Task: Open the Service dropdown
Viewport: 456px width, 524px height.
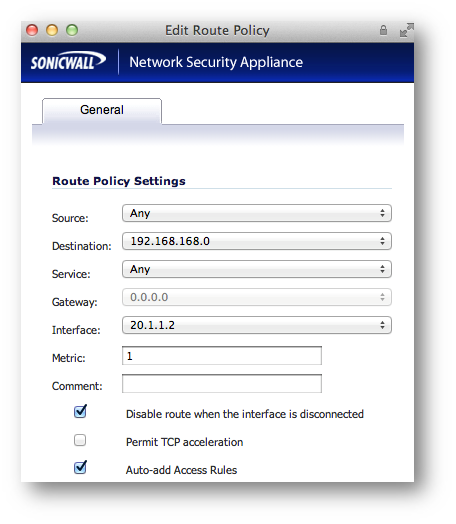Action: tap(257, 269)
